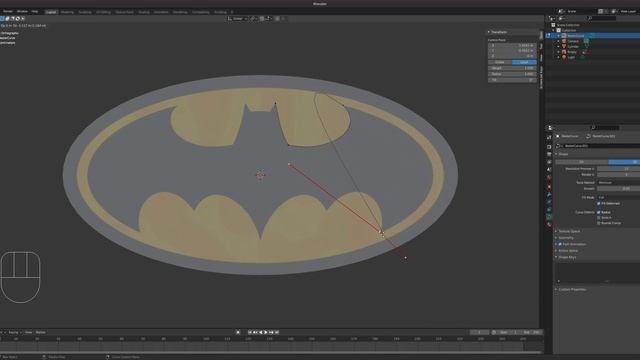The image size is (640, 360).
Task: Expand the Custom Properties panel
Action: pos(571,289)
